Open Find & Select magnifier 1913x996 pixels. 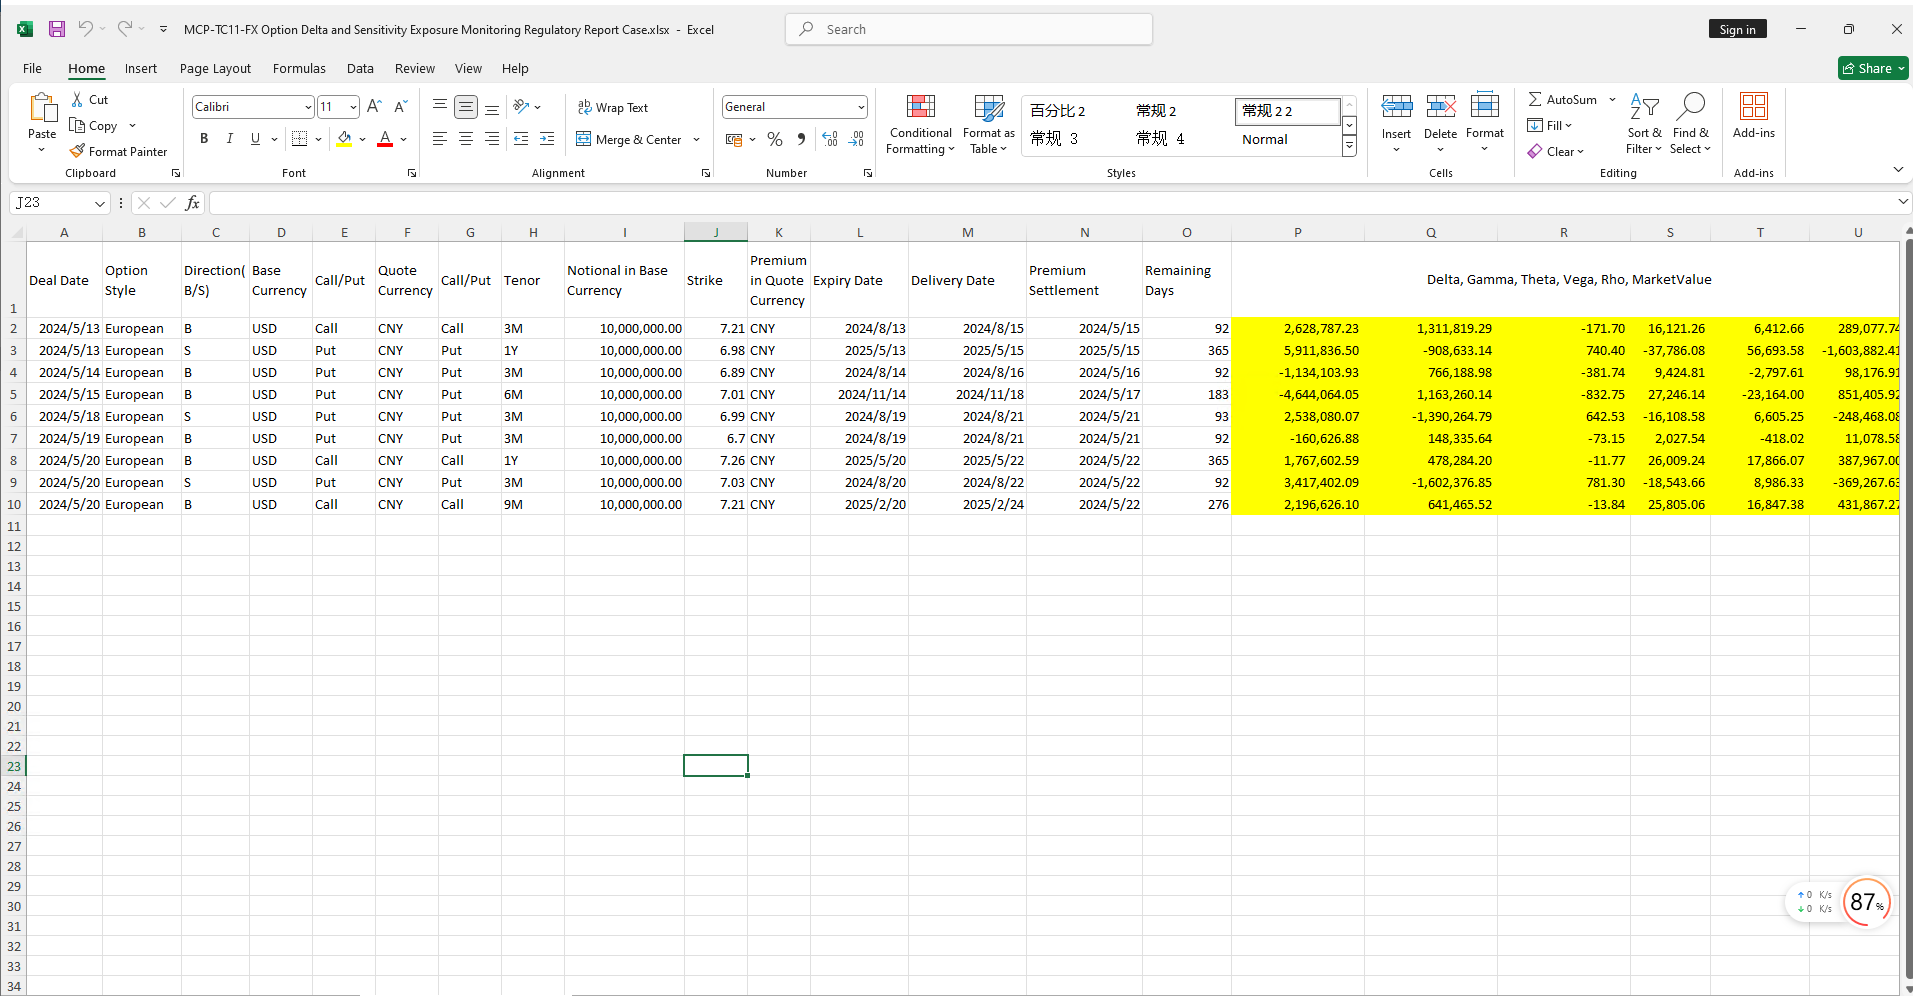point(1690,124)
